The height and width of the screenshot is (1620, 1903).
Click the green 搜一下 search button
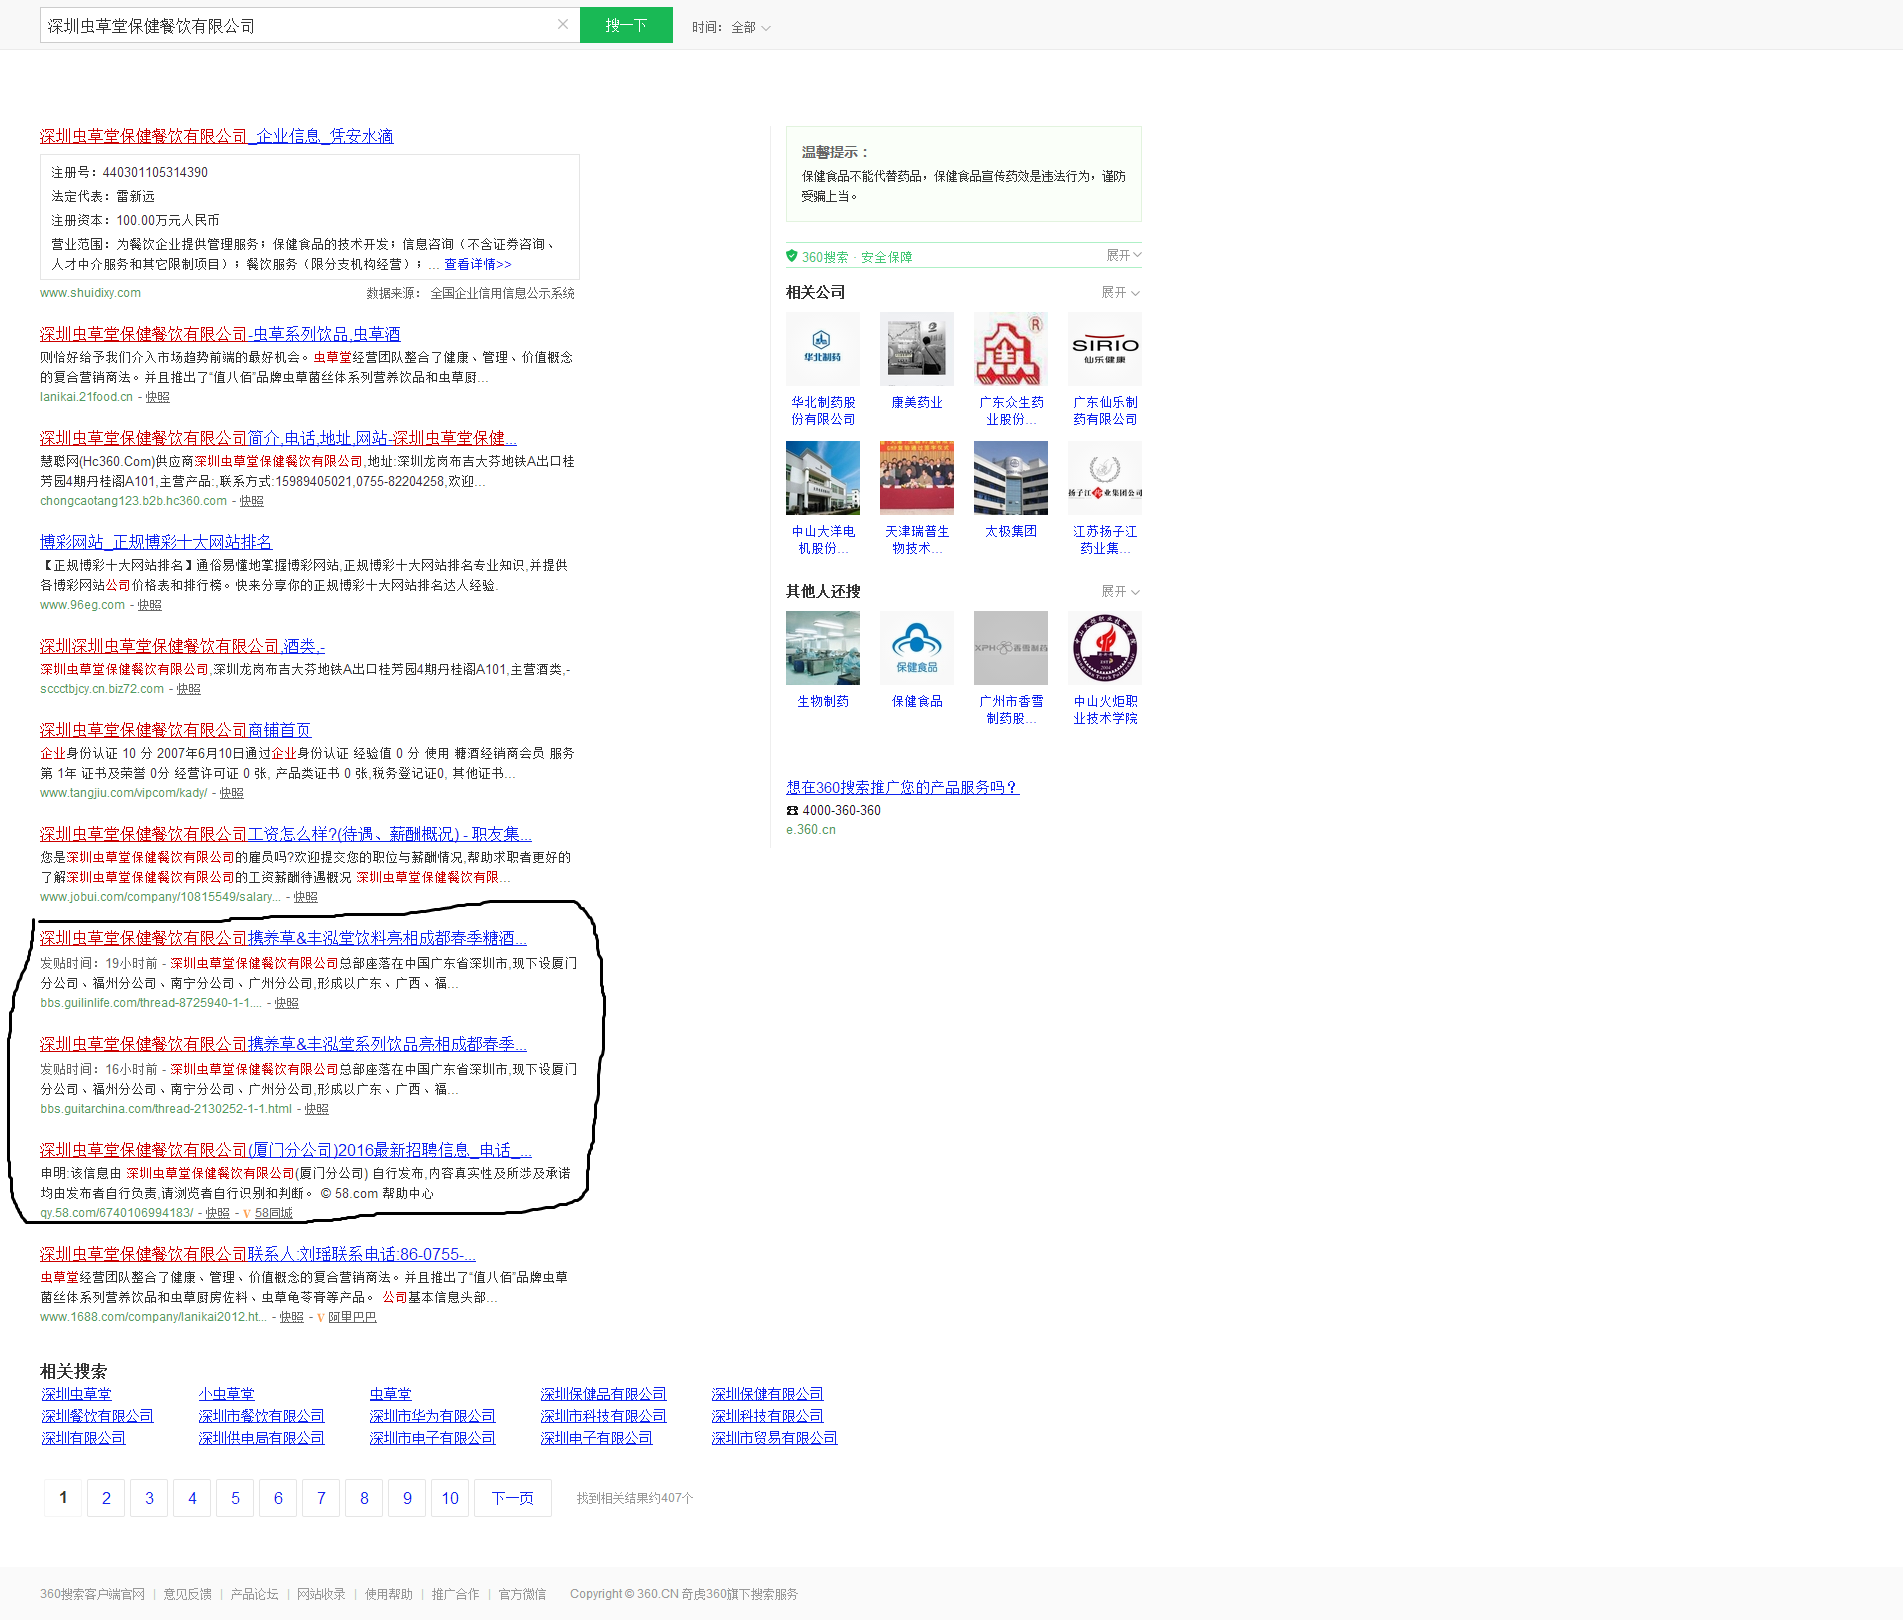pyautogui.click(x=626, y=25)
